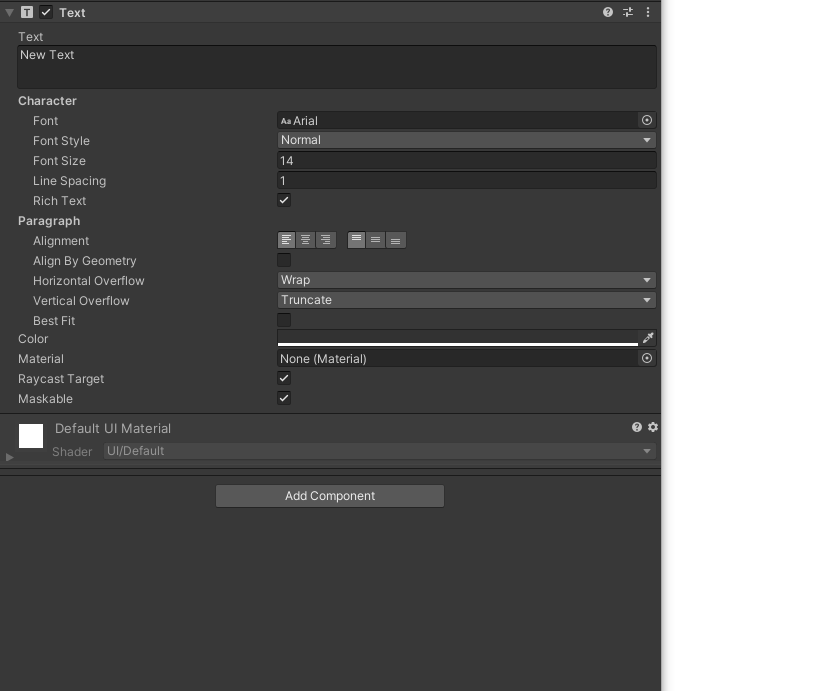840x691 pixels.
Task: Select center horizontal text alignment
Action: [x=305, y=239]
